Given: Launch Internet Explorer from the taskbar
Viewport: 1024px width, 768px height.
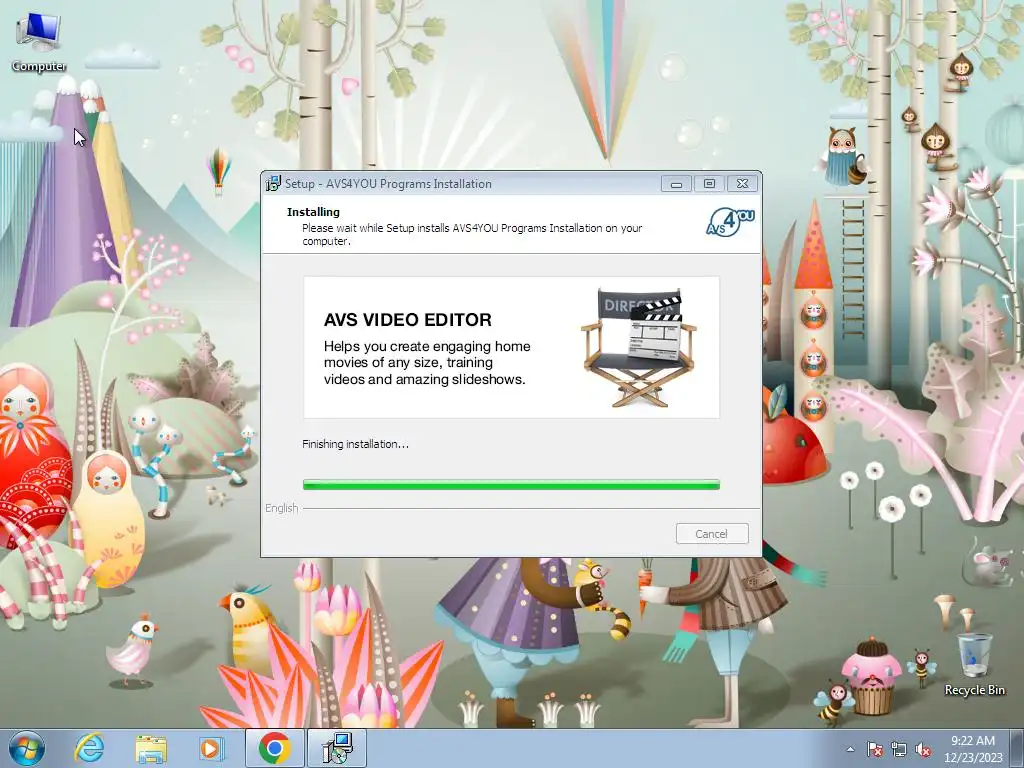Looking at the screenshot, I should pyautogui.click(x=89, y=748).
